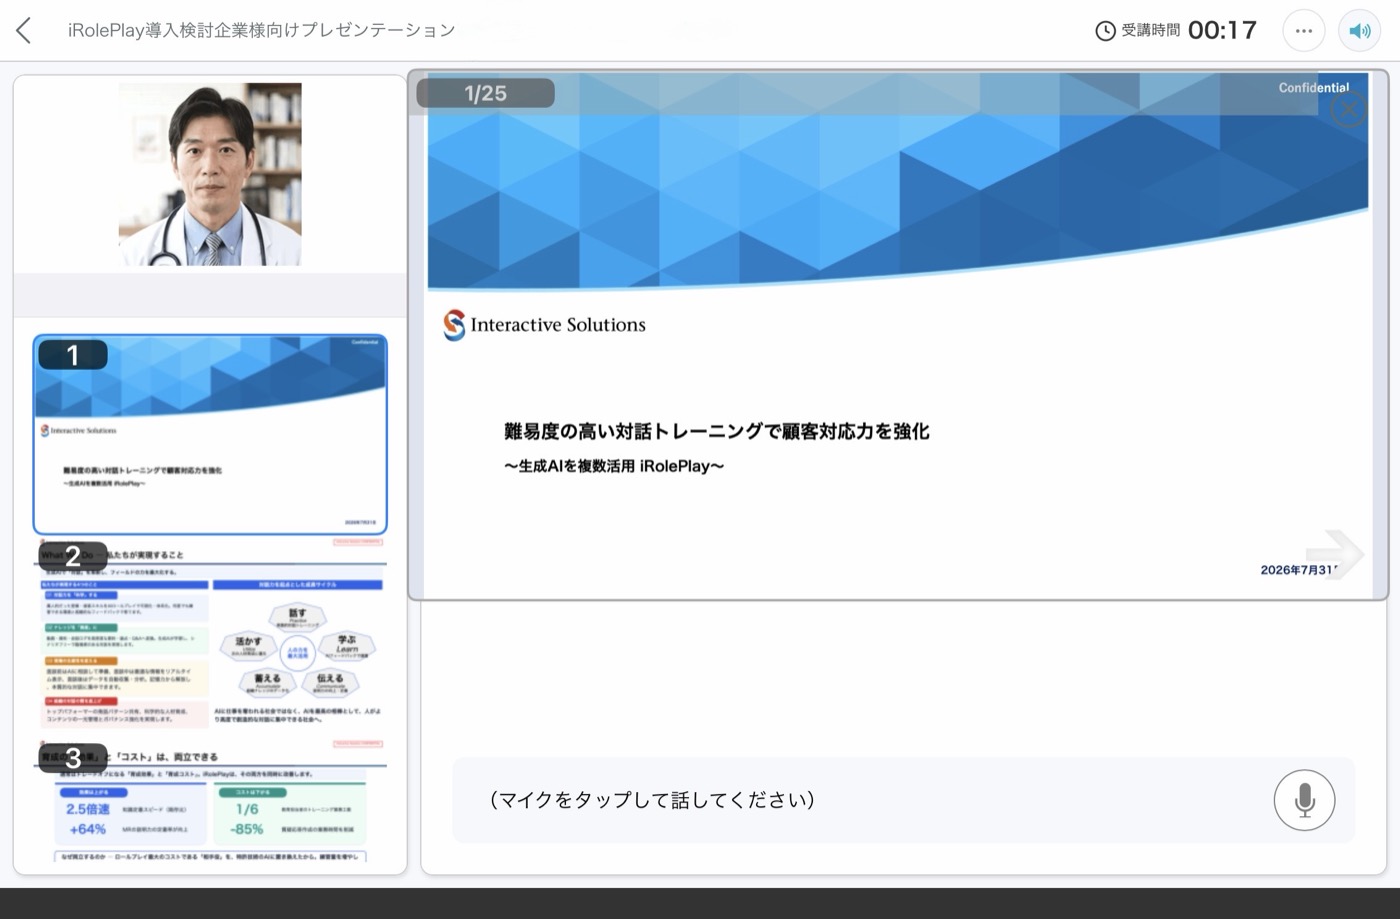Close the enlarged slide with the X icon
Screen dimensions: 1400x919
(x=1349, y=109)
